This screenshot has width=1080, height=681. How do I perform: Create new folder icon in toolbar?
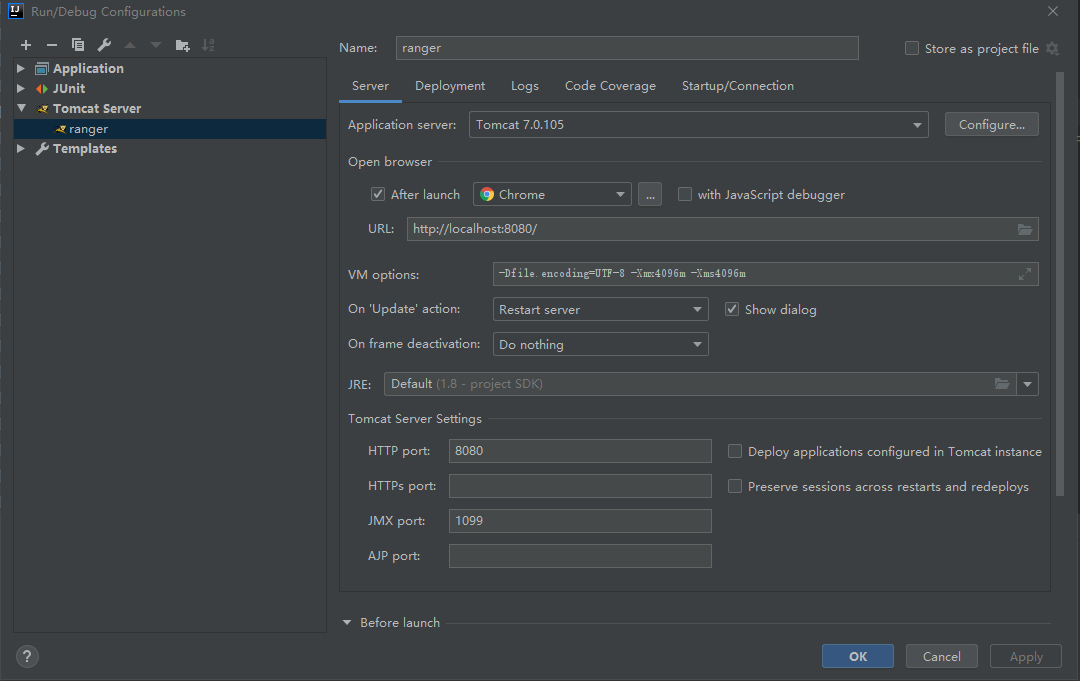coord(182,45)
